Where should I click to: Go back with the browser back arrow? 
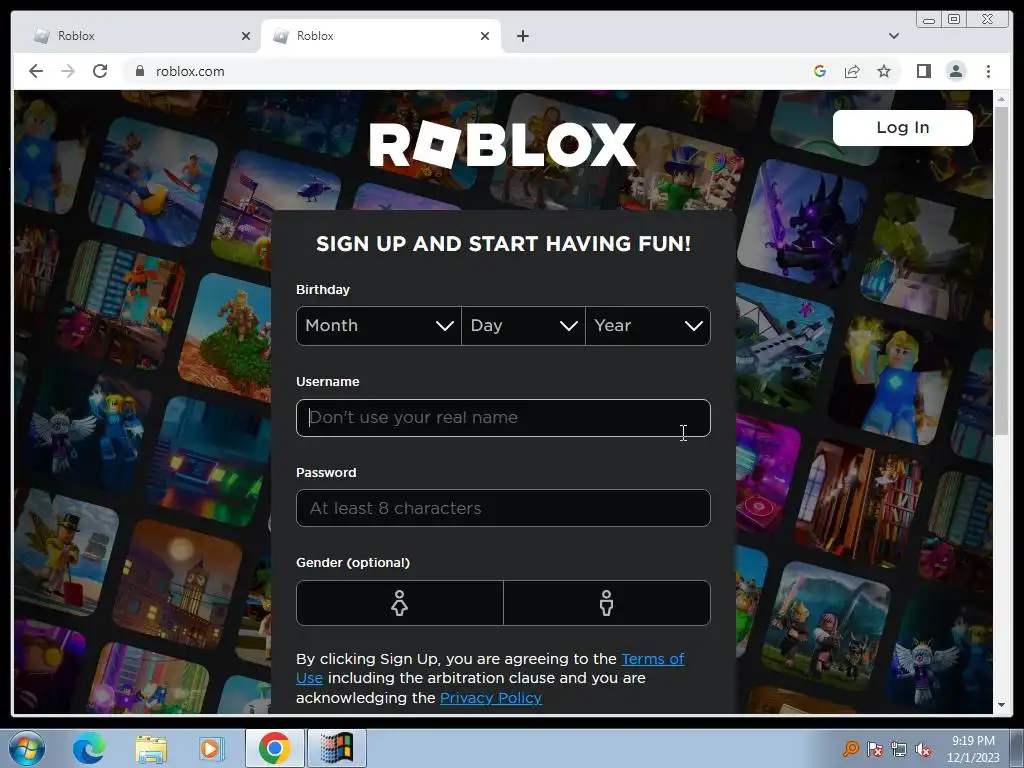[36, 71]
